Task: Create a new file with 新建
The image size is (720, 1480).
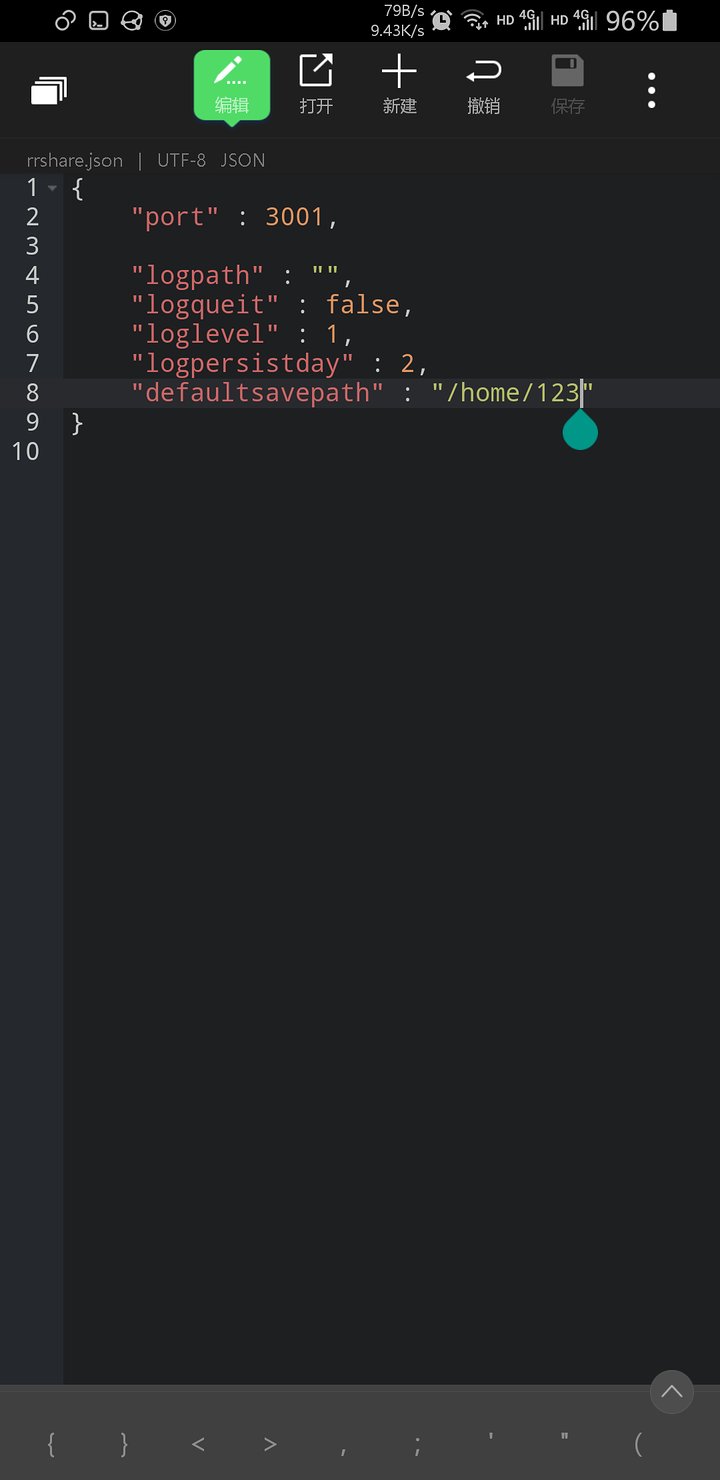Action: (x=399, y=85)
